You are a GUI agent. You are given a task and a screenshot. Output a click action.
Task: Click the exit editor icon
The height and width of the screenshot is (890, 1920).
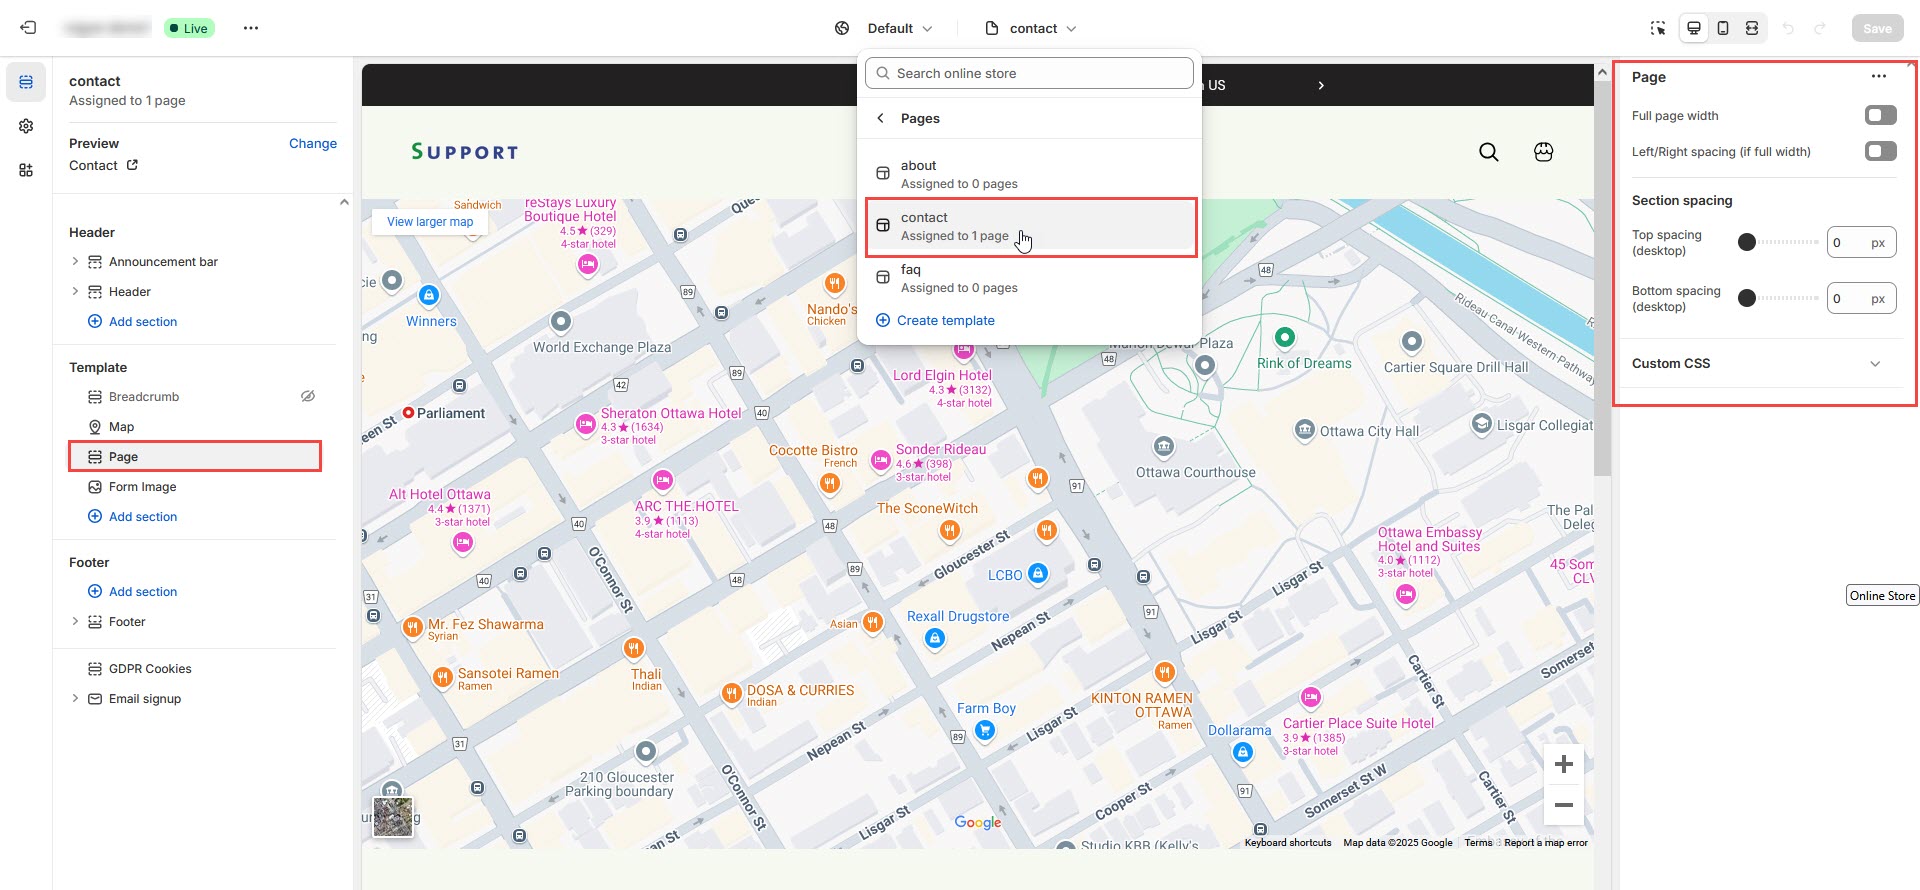click(x=28, y=28)
